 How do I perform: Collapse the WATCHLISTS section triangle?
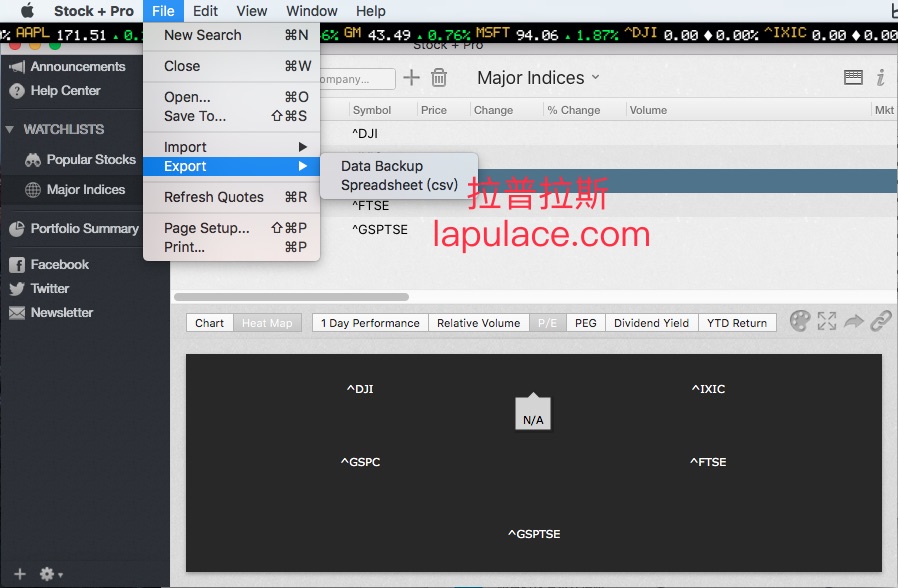pos(9,129)
